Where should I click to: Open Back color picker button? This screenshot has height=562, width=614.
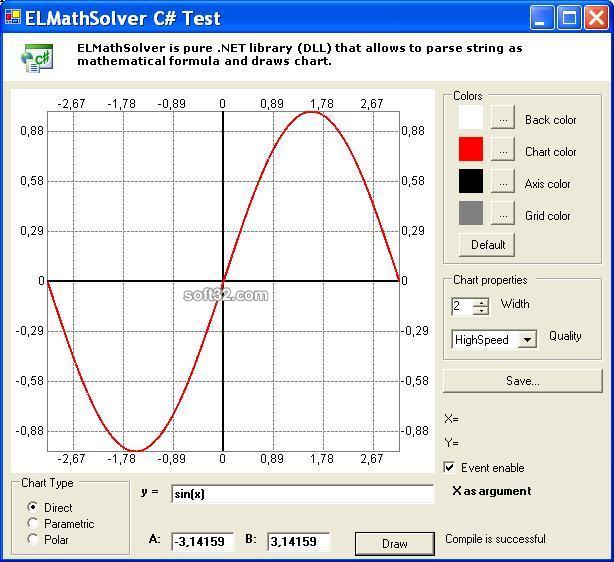tap(503, 117)
